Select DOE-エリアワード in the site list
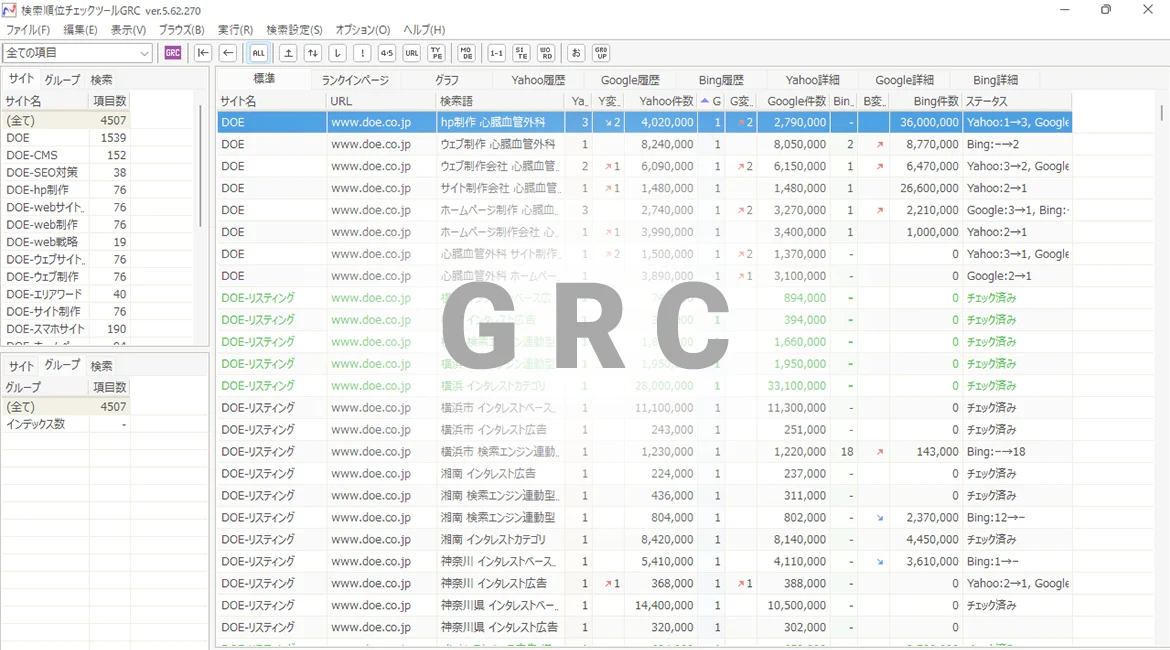Image resolution: width=1170 pixels, height=650 pixels. [66, 294]
